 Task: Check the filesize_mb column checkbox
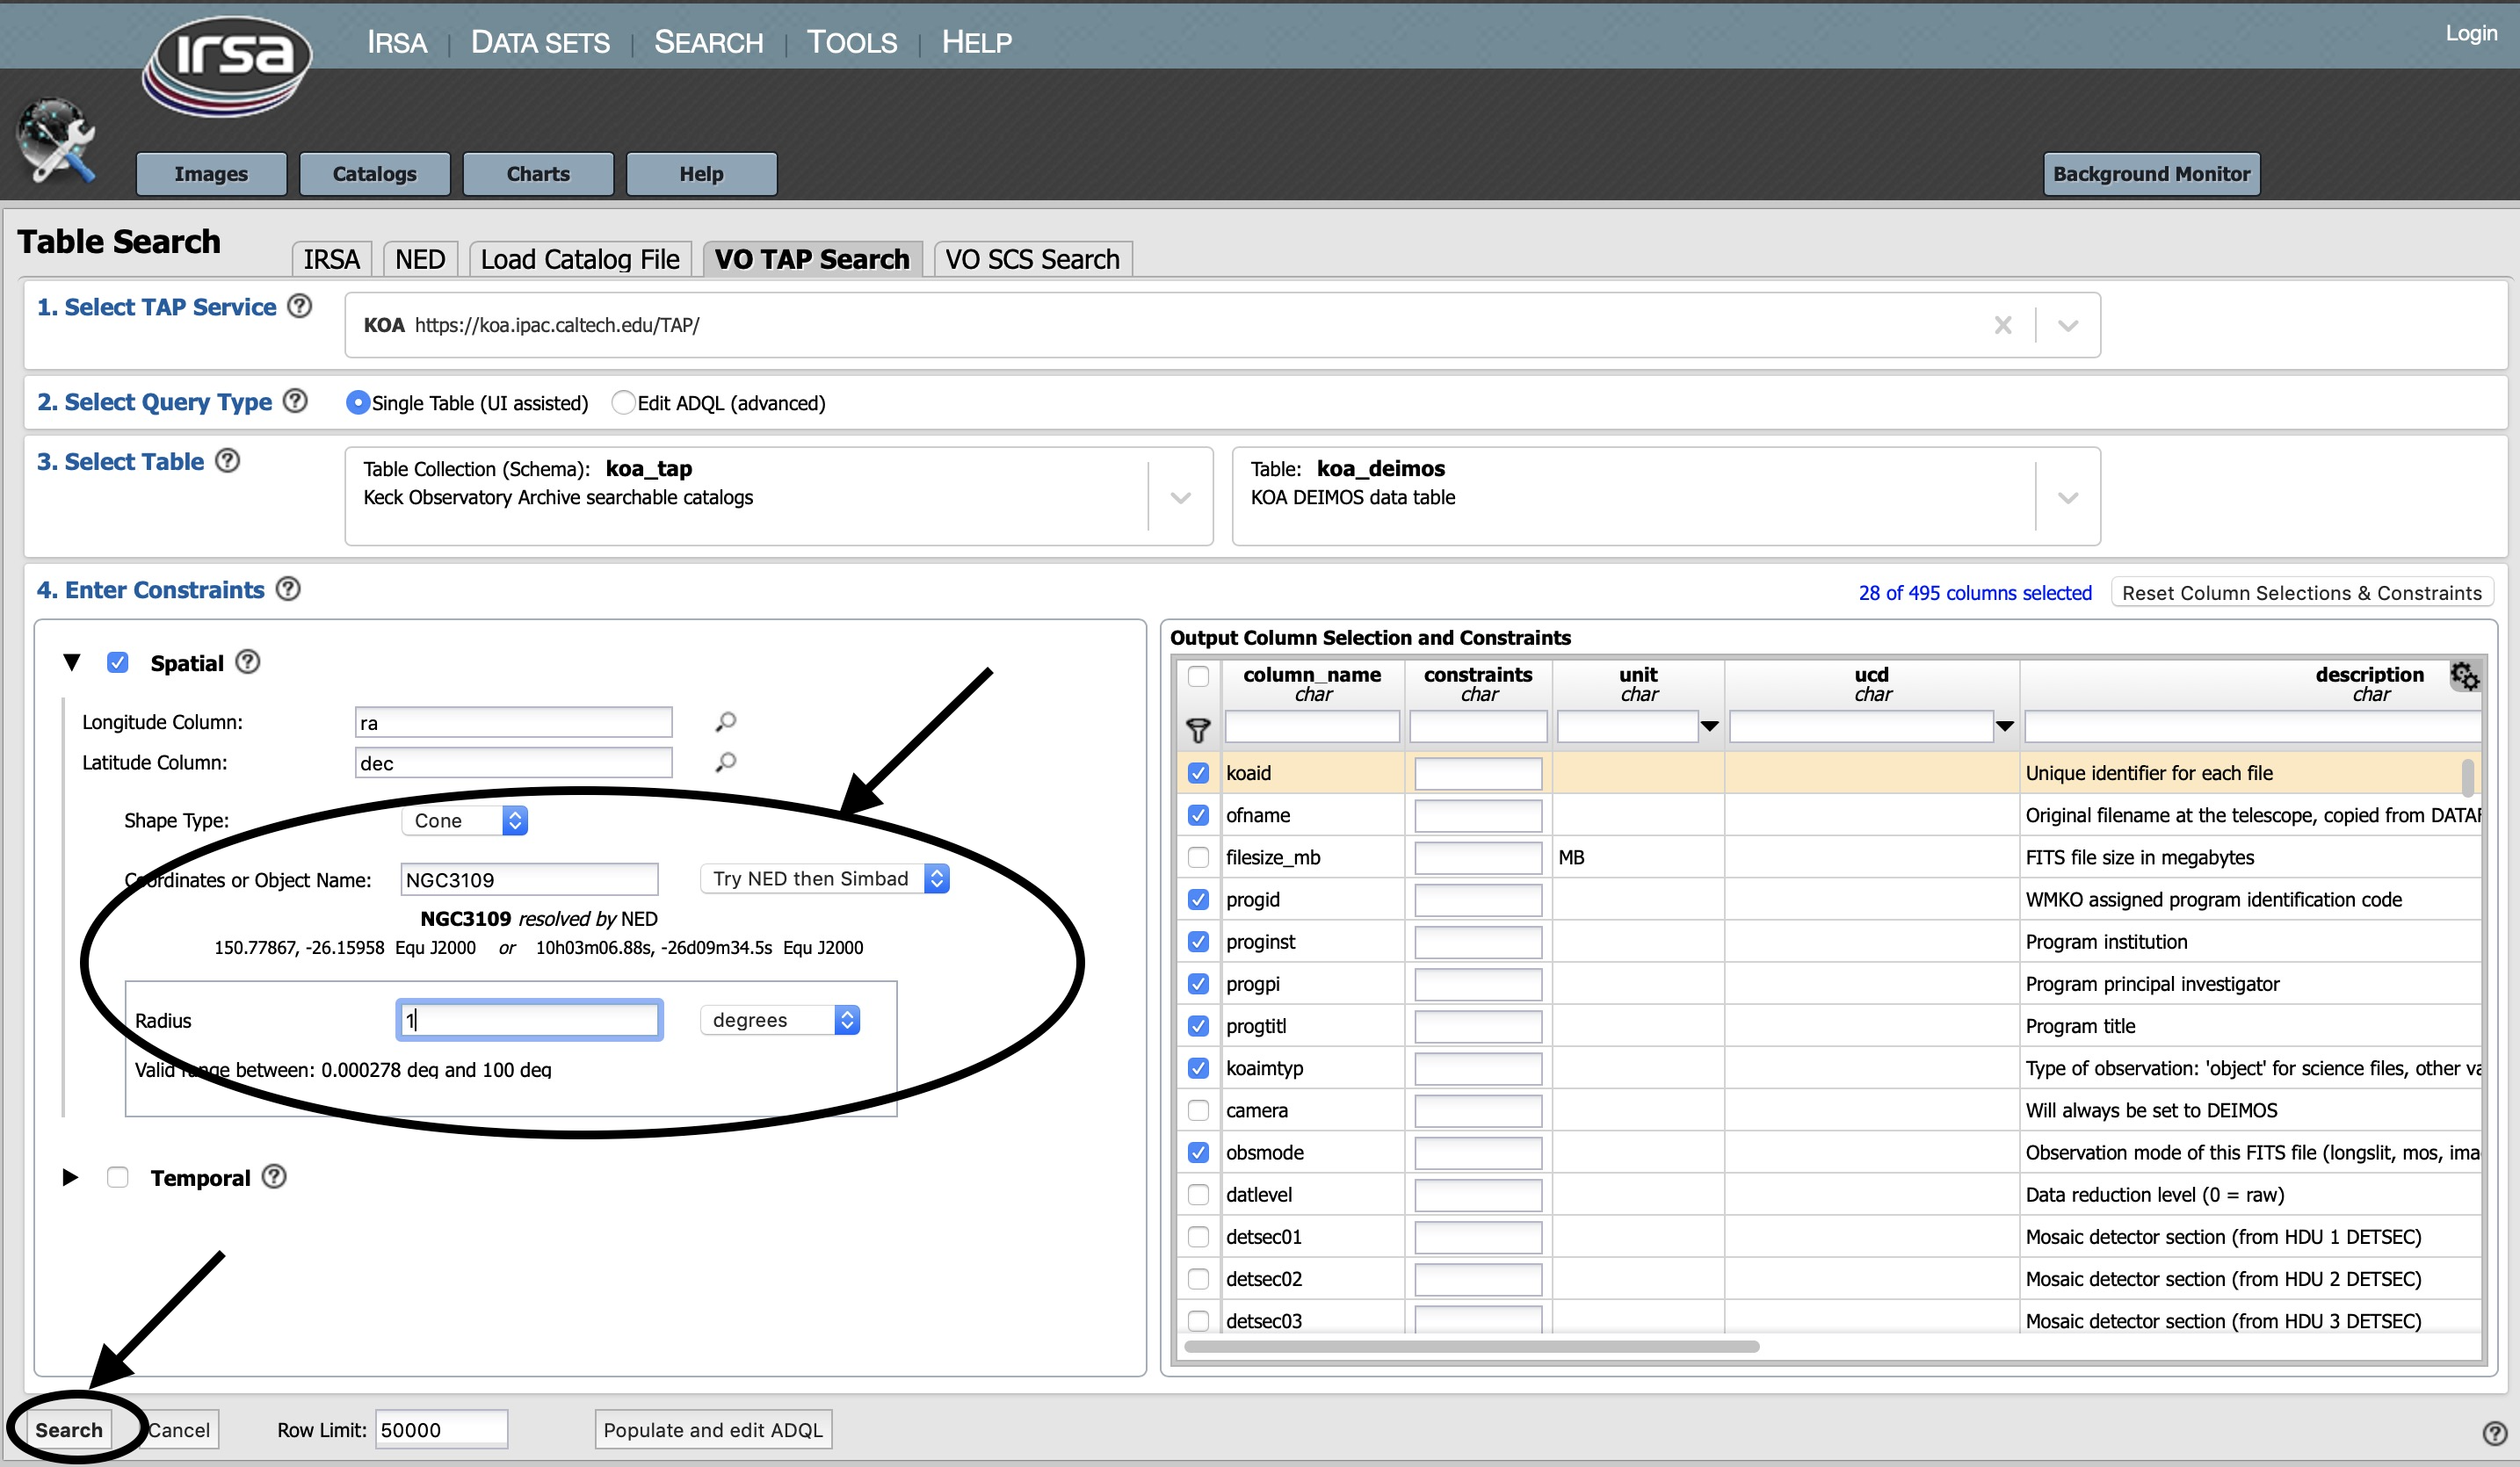click(1198, 857)
